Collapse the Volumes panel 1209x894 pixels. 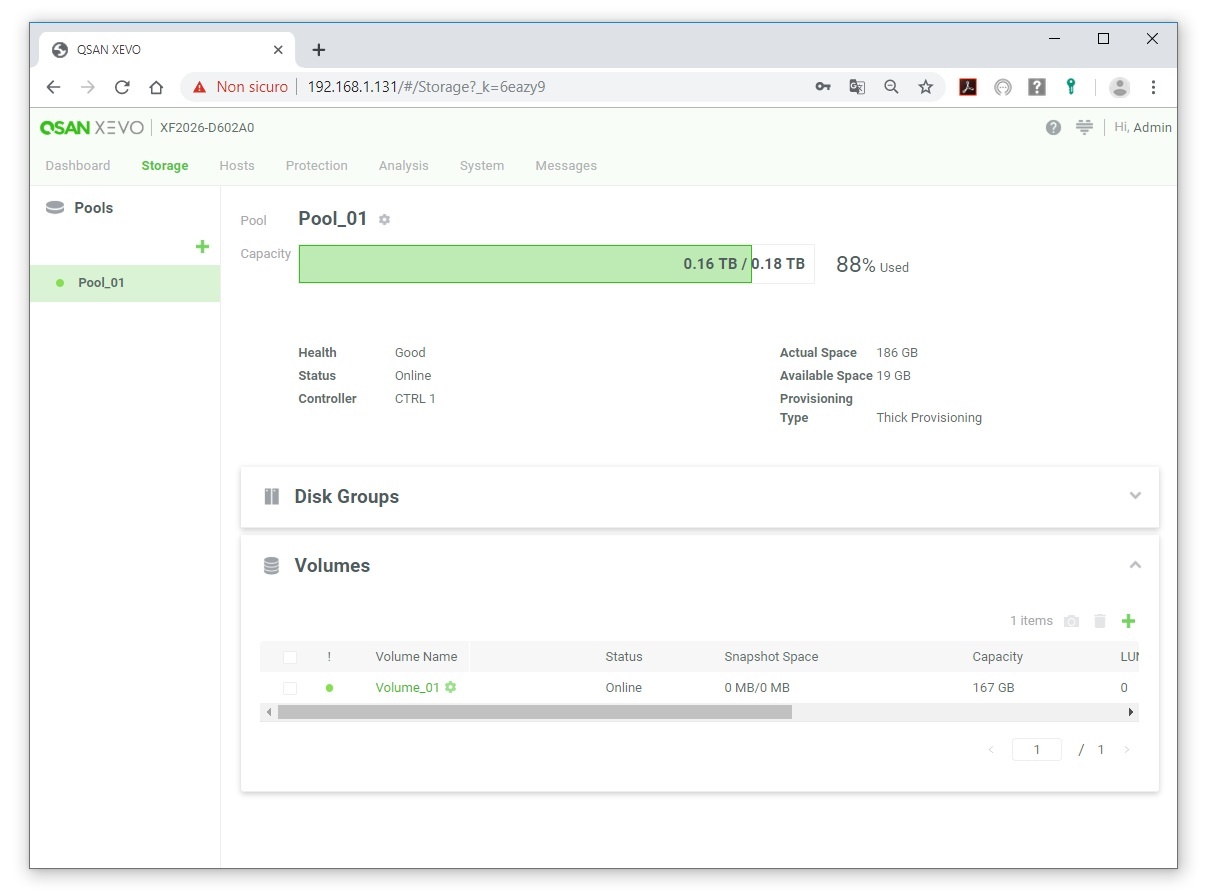click(x=1134, y=565)
